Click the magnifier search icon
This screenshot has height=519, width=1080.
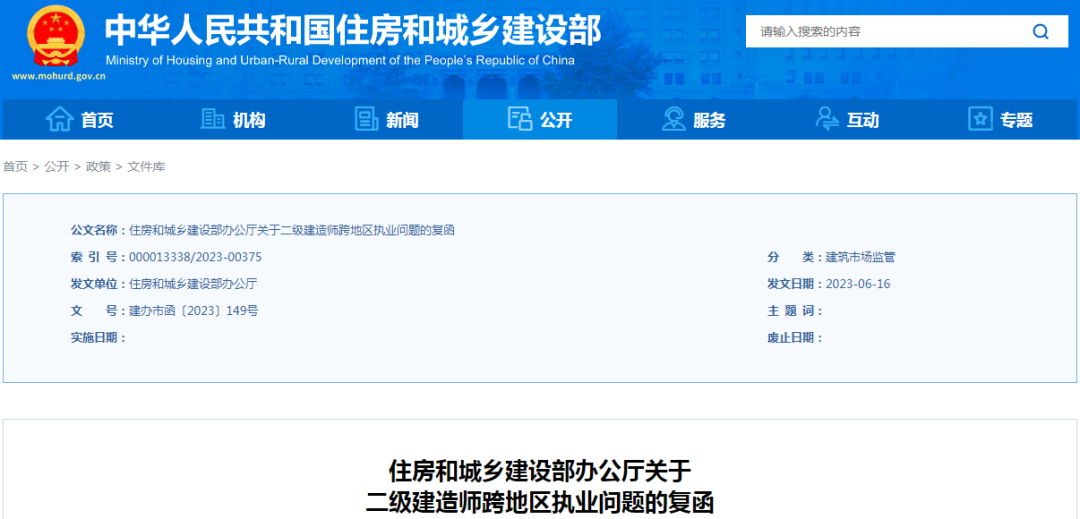click(x=1040, y=32)
